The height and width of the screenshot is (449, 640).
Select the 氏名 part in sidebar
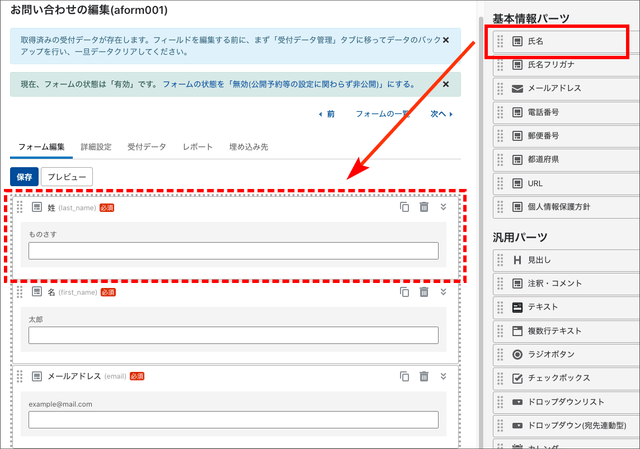pyautogui.click(x=566, y=41)
